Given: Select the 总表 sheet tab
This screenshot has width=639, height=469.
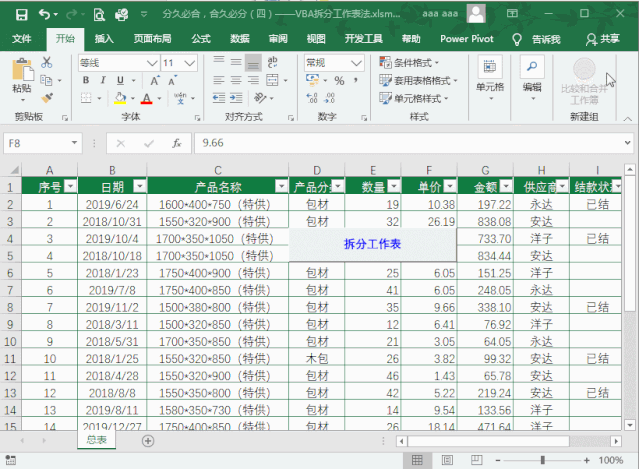Looking at the screenshot, I should [97, 440].
